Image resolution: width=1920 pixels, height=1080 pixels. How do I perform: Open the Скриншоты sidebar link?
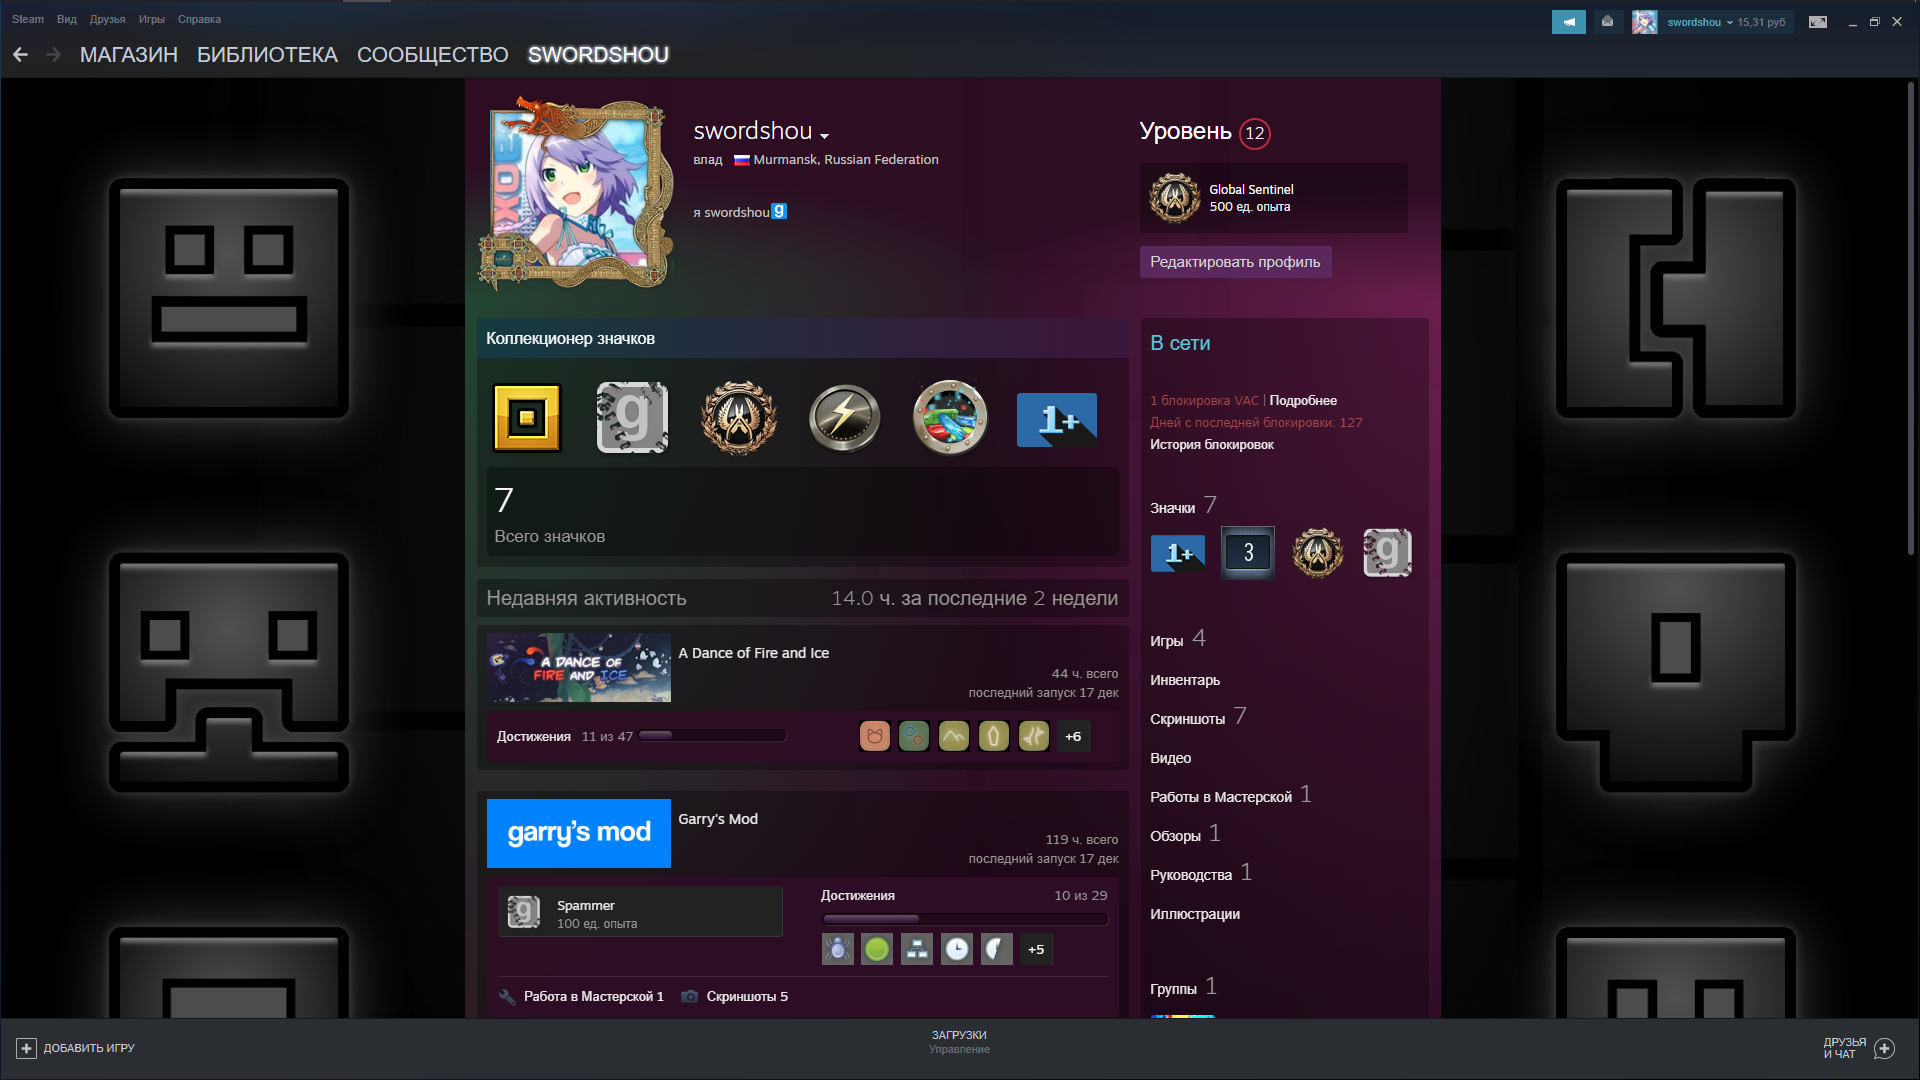1188,719
